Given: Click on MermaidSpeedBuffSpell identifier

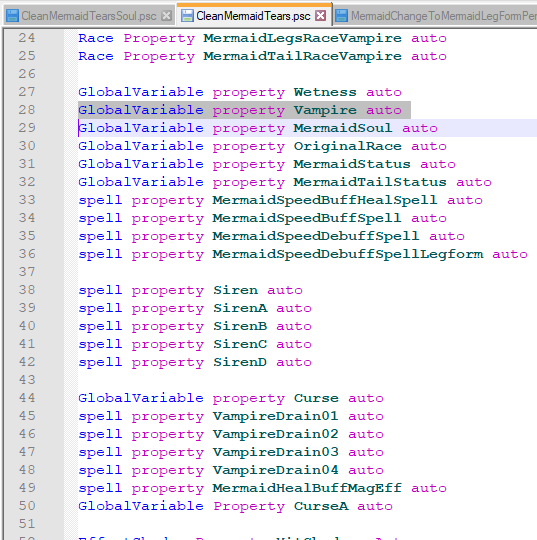Looking at the screenshot, I should [307, 218].
